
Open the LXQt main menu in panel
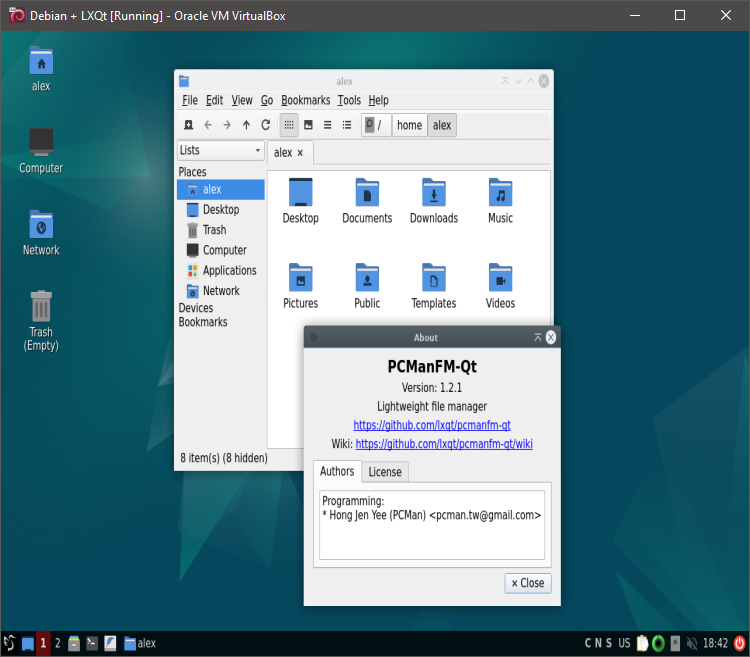pos(9,644)
